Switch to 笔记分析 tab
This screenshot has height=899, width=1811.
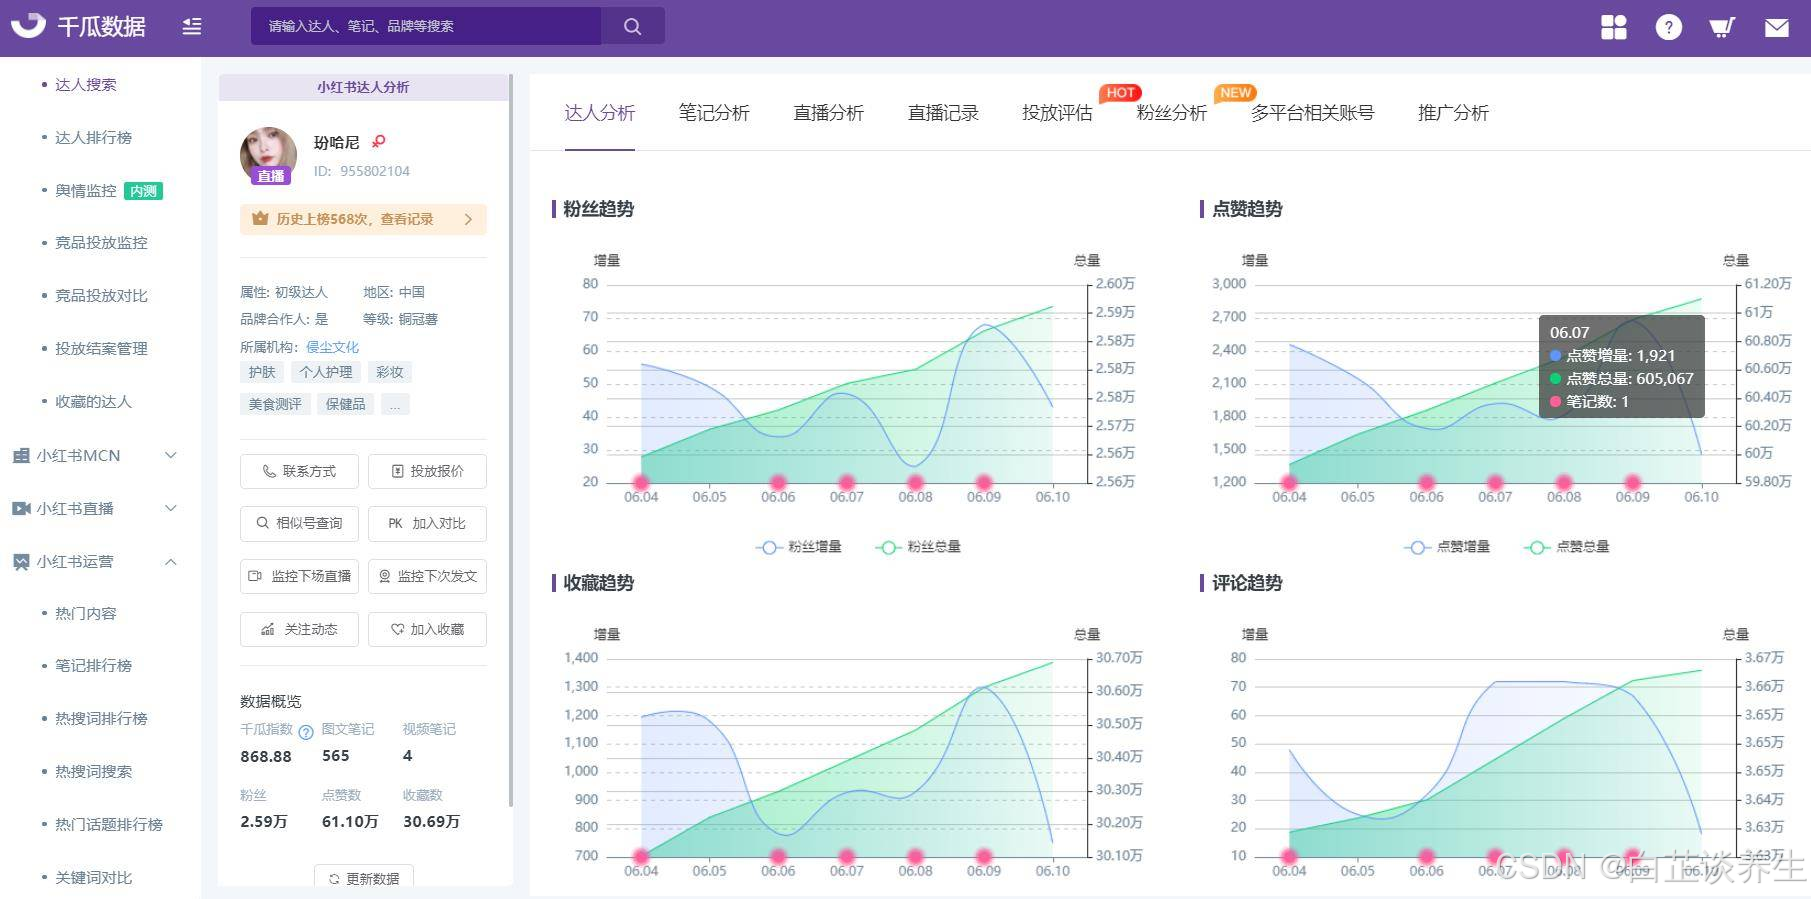(714, 113)
